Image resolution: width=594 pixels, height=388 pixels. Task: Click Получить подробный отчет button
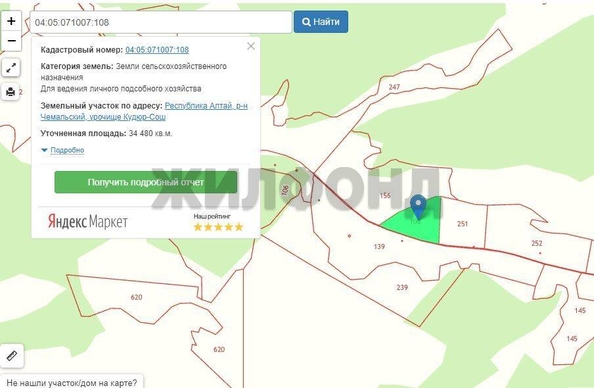[146, 182]
